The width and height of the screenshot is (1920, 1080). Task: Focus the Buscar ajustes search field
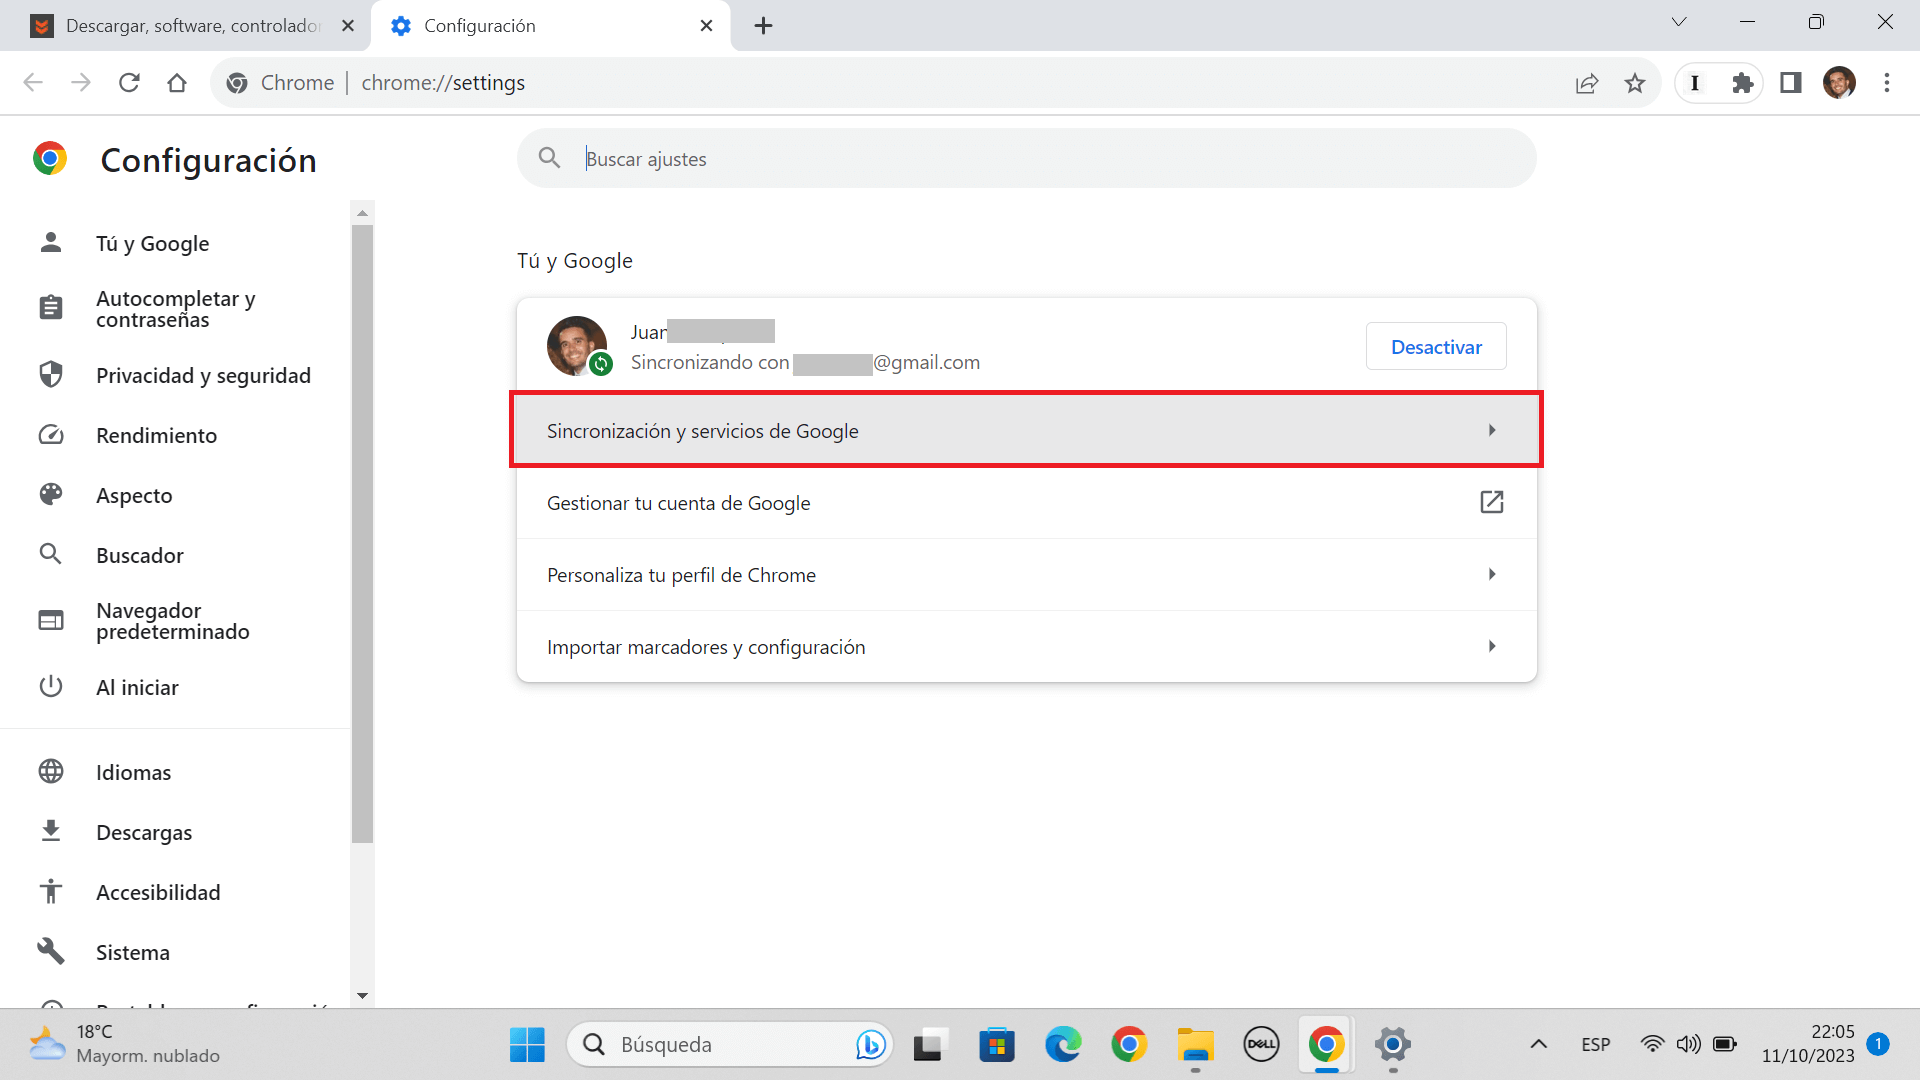point(1027,159)
